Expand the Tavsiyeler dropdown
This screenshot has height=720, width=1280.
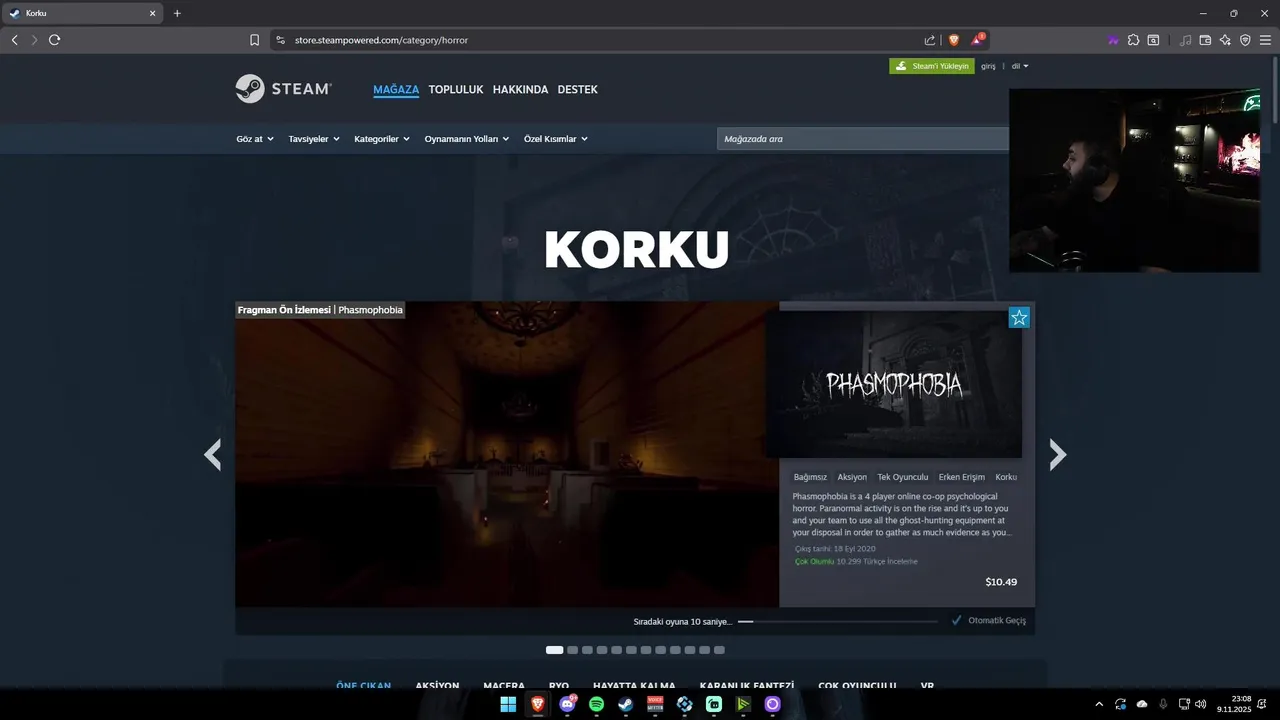tap(314, 139)
